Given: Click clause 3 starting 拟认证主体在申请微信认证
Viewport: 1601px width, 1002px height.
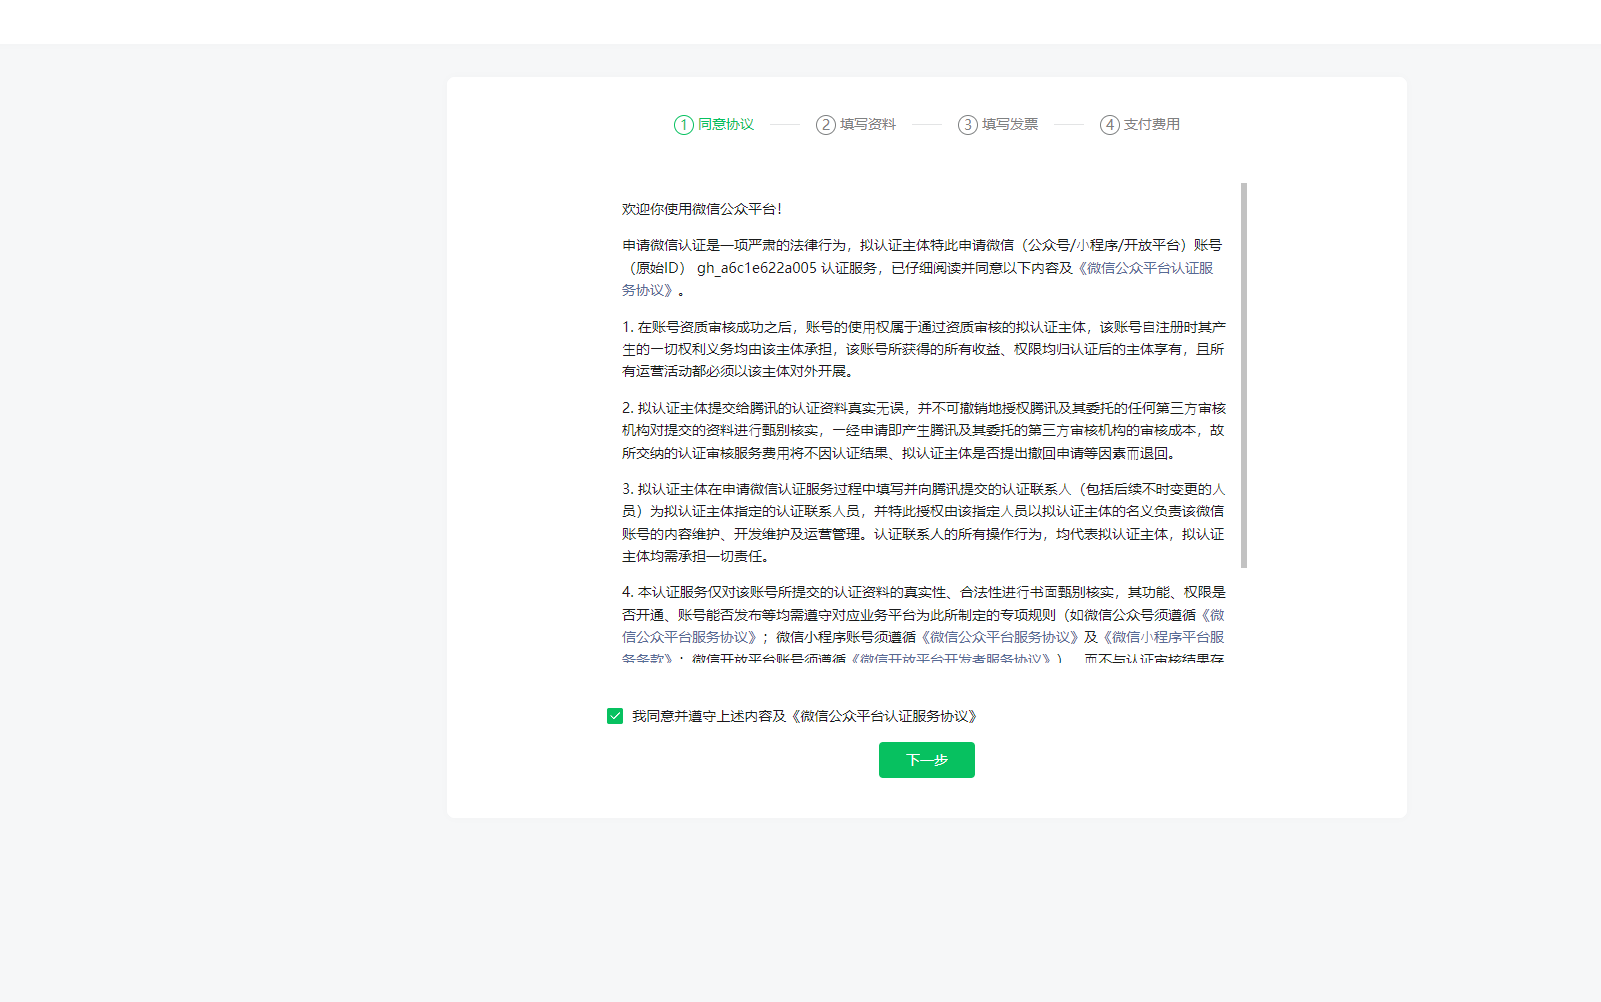Looking at the screenshot, I should (924, 522).
